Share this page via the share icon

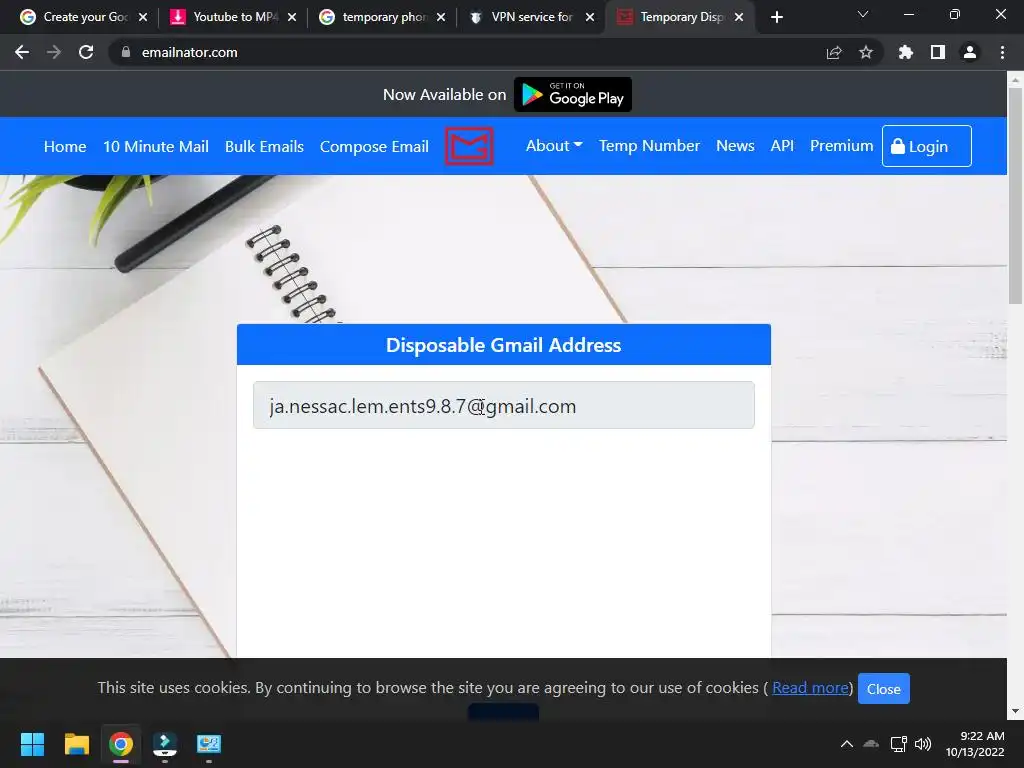coord(834,52)
